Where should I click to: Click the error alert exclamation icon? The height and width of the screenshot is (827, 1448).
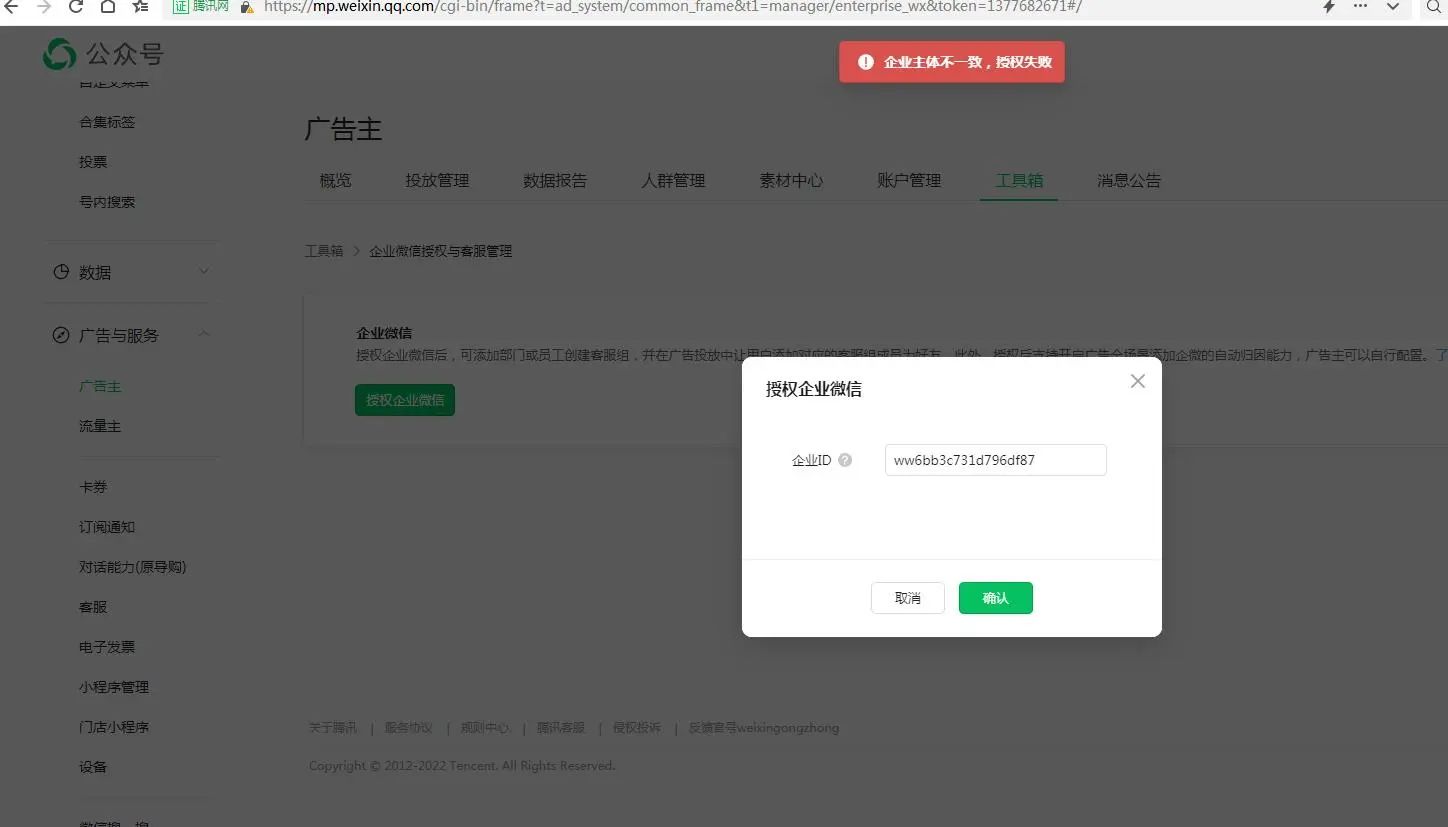click(x=866, y=62)
